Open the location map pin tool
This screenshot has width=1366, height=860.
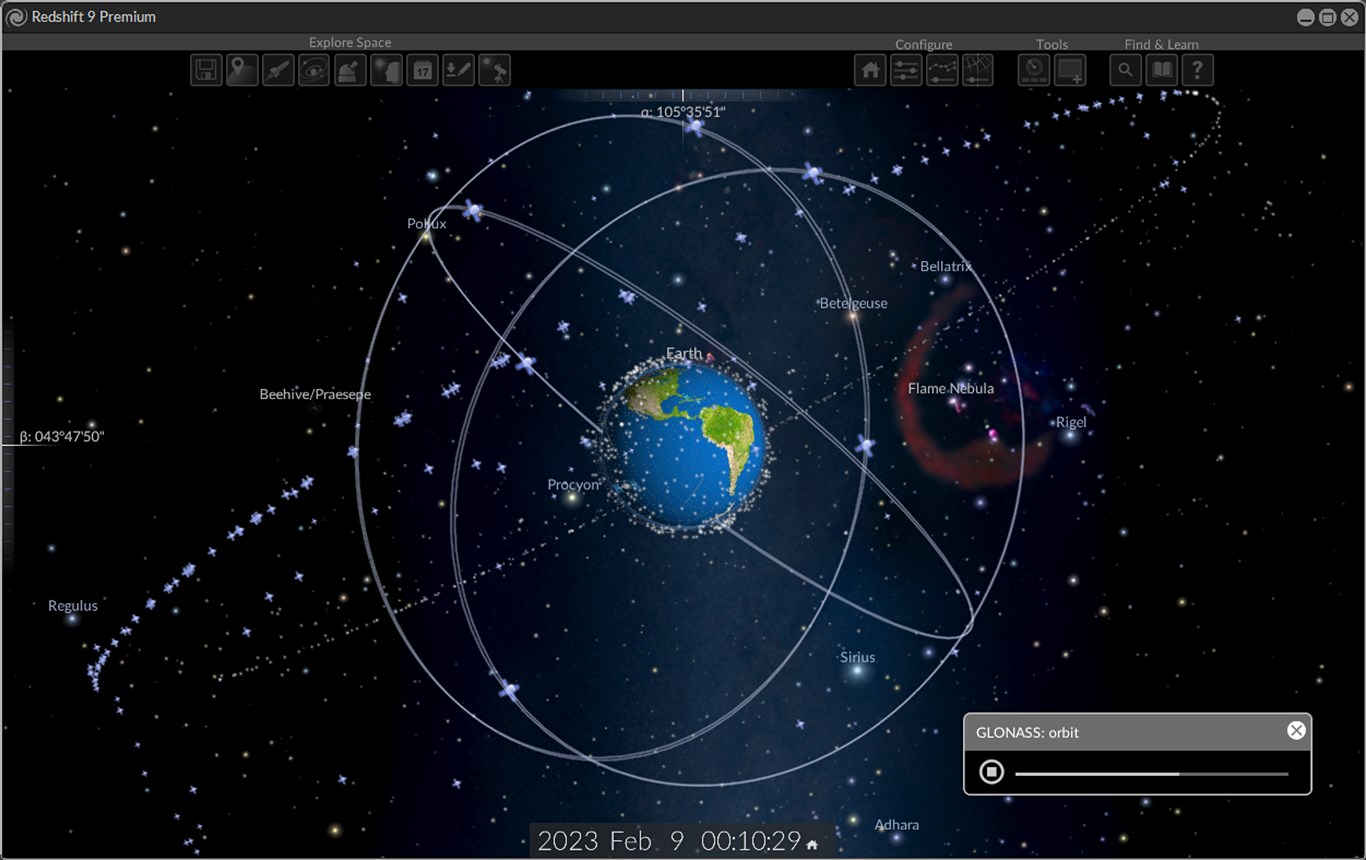tap(242, 70)
